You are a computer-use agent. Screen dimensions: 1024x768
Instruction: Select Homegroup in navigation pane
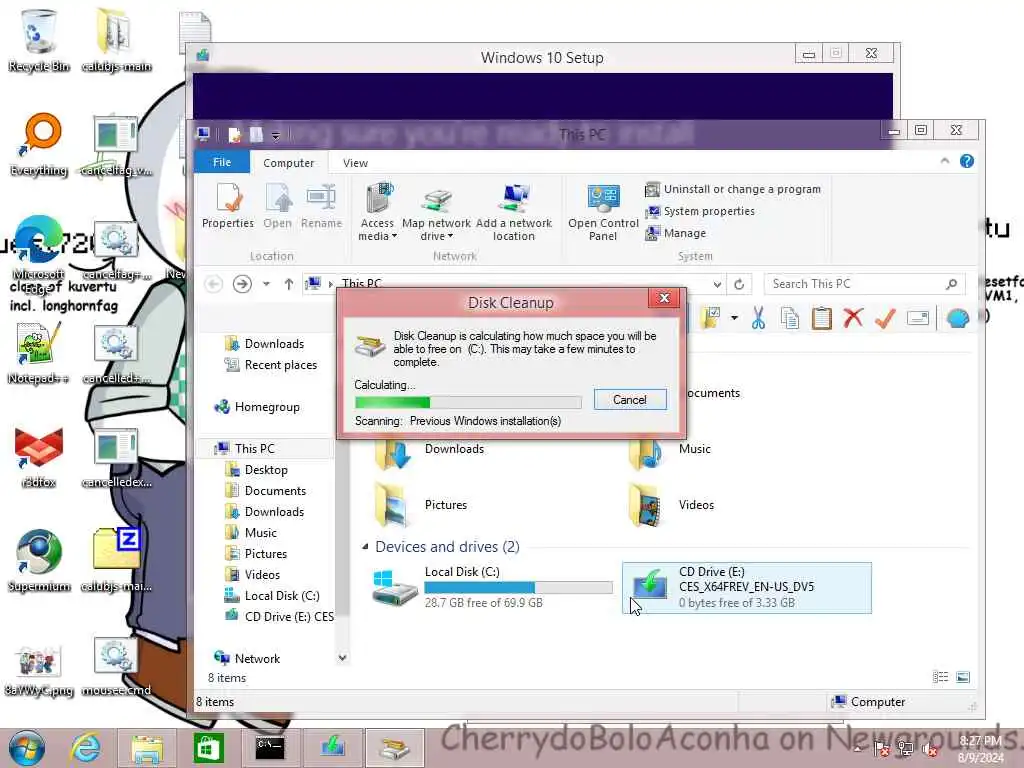257,407
